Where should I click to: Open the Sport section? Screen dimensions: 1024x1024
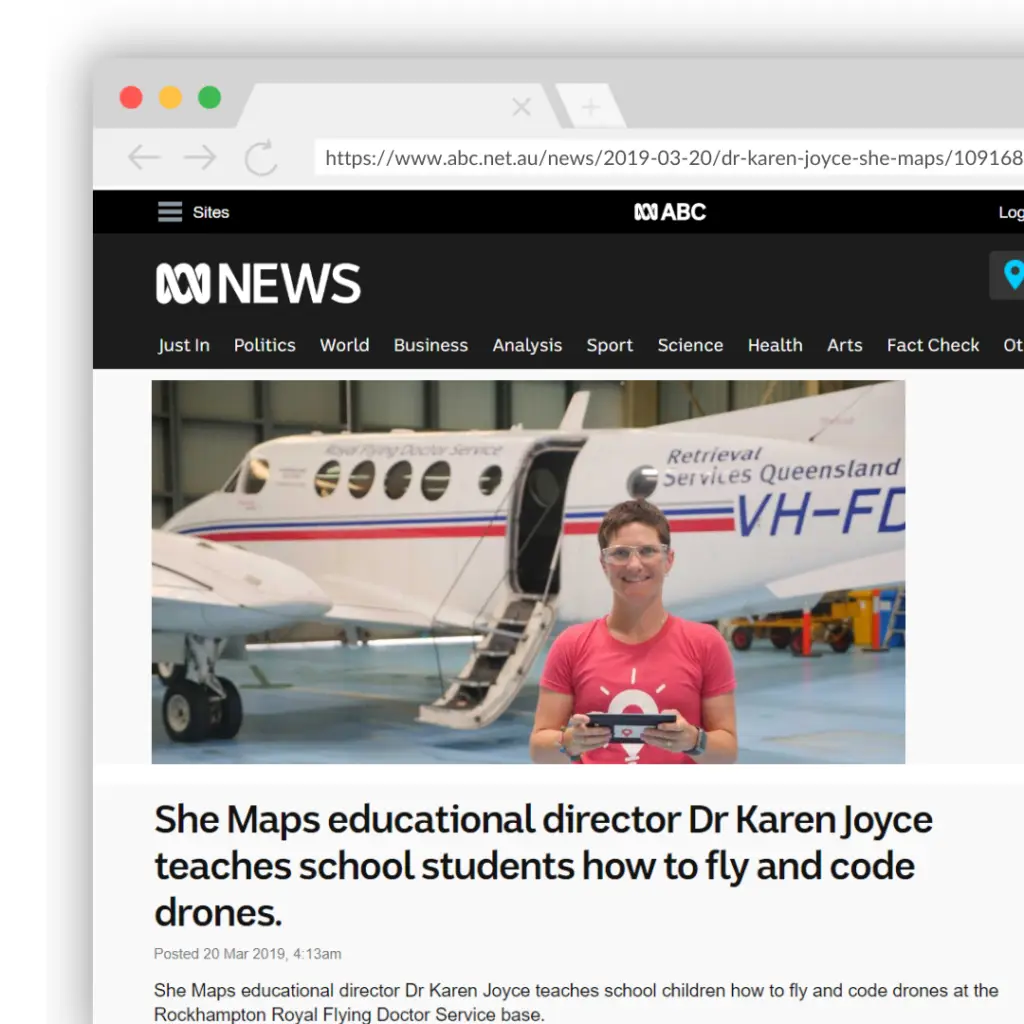tap(609, 345)
